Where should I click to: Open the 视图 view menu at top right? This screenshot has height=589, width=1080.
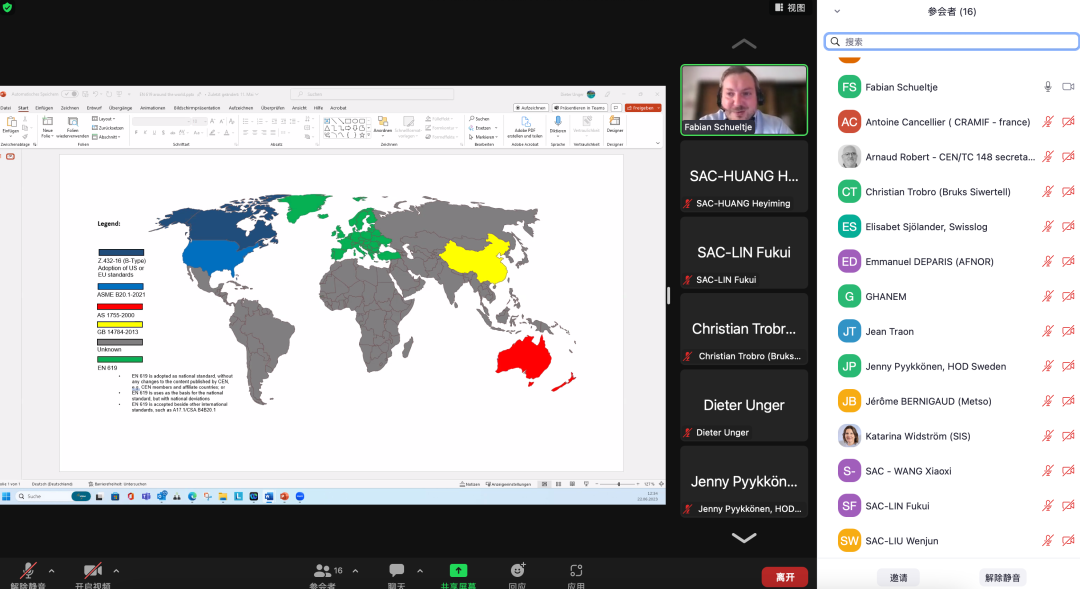click(790, 7)
